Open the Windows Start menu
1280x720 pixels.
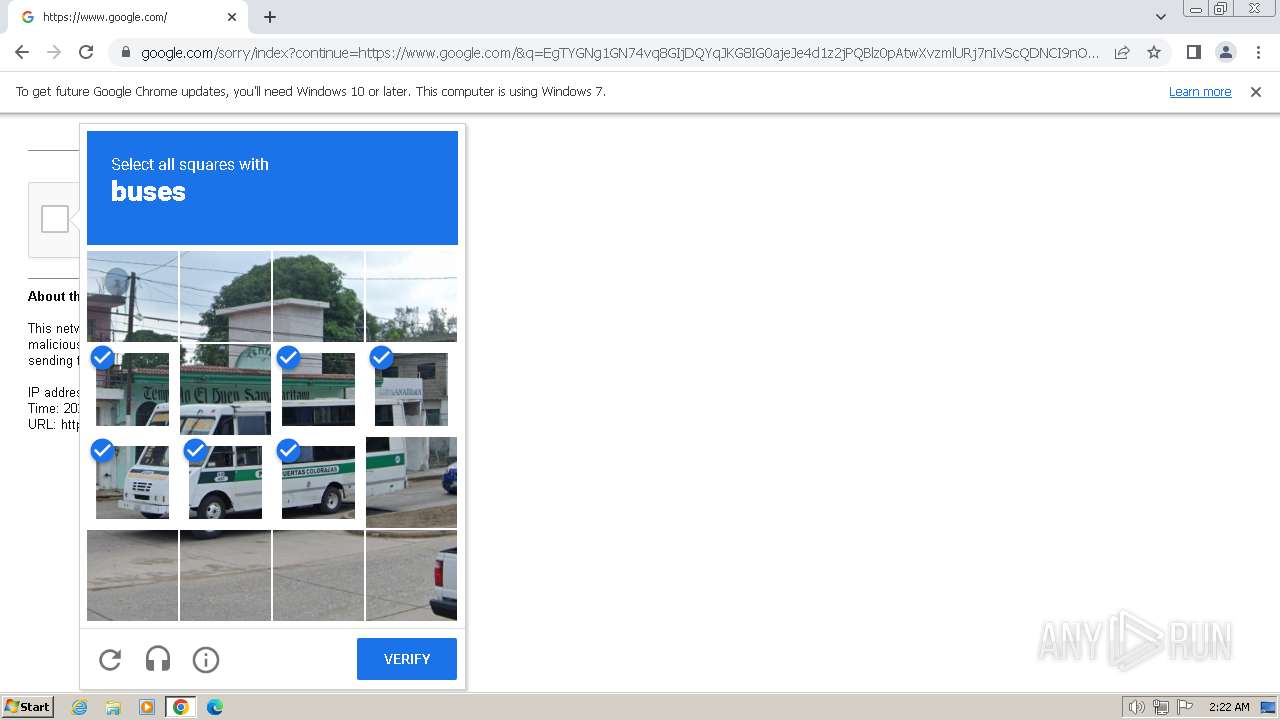coord(28,707)
